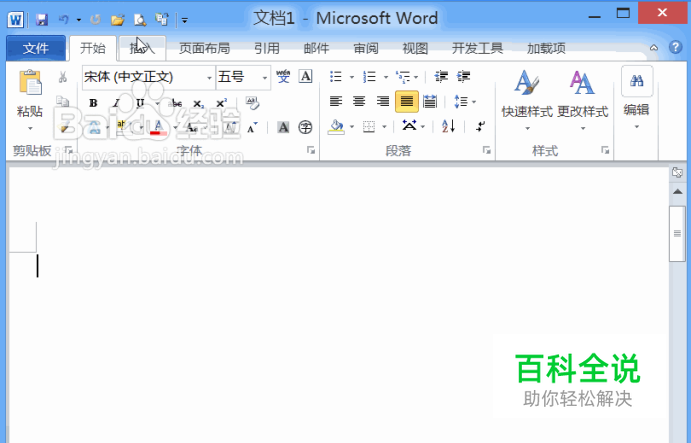This screenshot has height=443, width=691.
Task: Apply the red font color swatch
Action: coord(158,127)
